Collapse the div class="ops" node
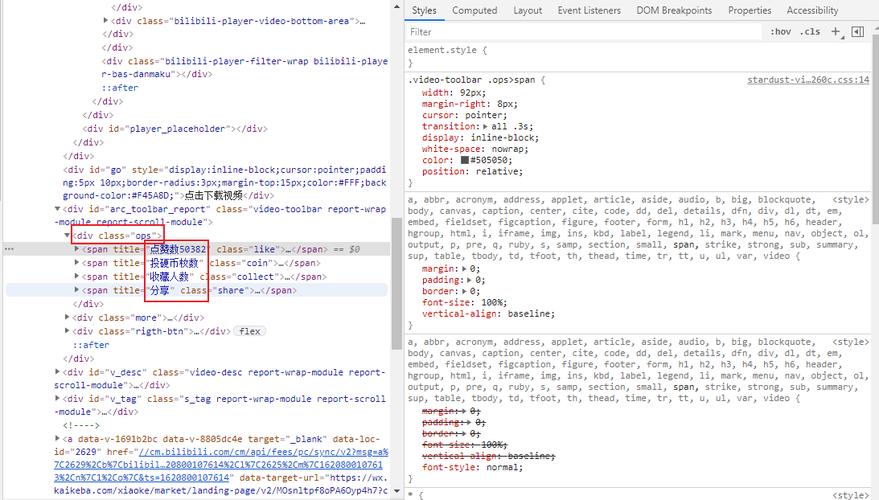Image resolution: width=879 pixels, height=500 pixels. (68, 235)
